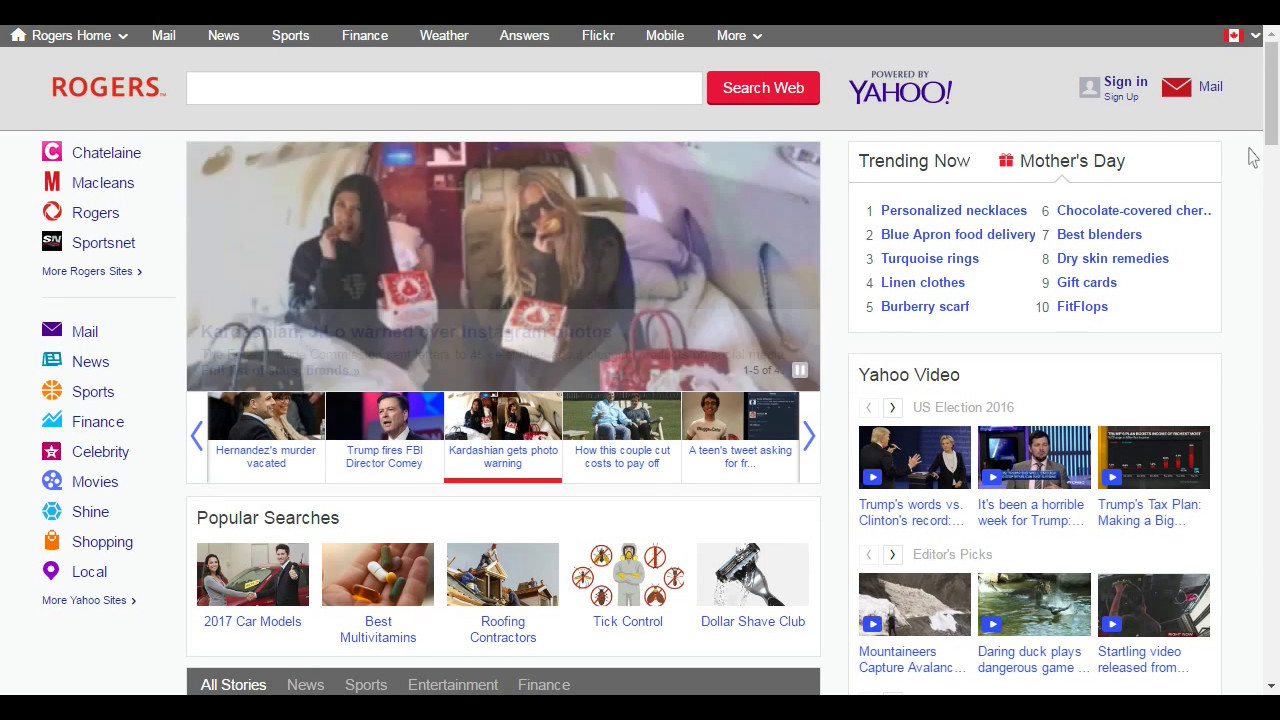The height and width of the screenshot is (720, 1280).
Task: Click the Rogers logo
Action: pyautogui.click(x=108, y=87)
